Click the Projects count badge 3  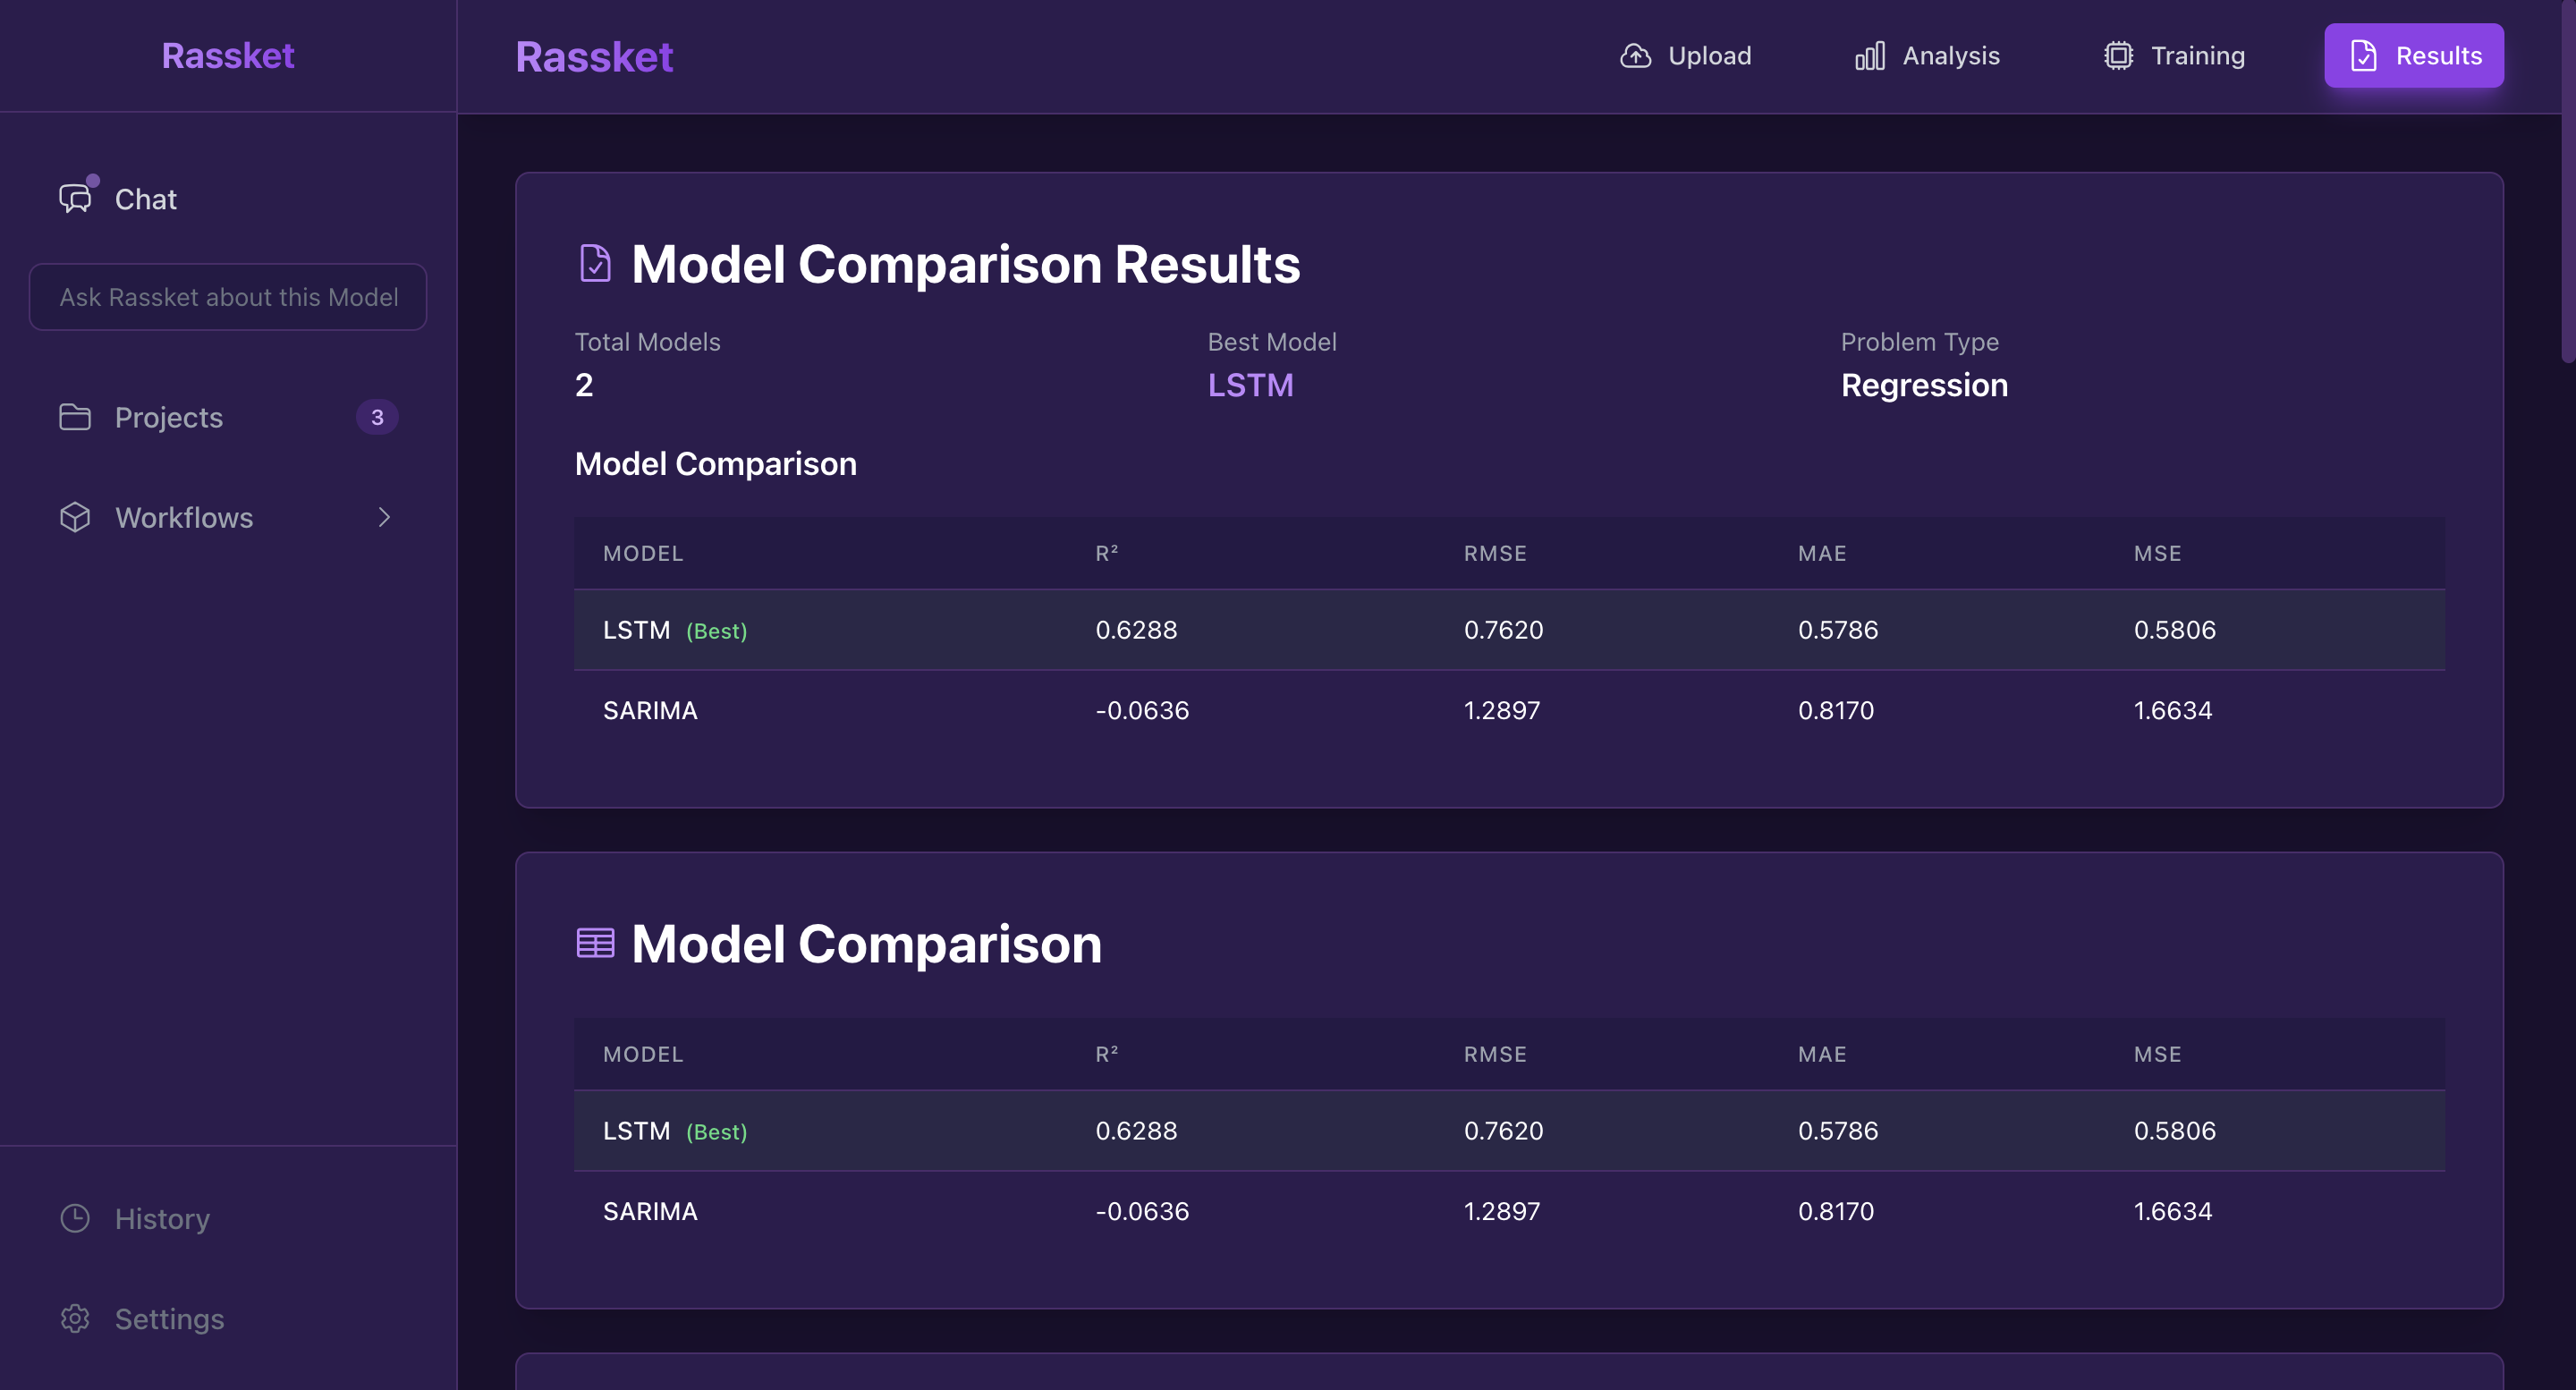pos(377,417)
